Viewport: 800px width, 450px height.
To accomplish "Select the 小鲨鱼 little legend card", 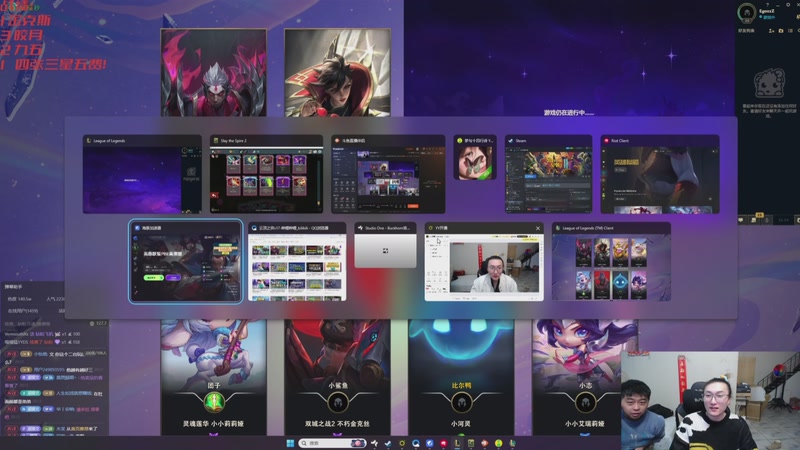I will (337, 378).
